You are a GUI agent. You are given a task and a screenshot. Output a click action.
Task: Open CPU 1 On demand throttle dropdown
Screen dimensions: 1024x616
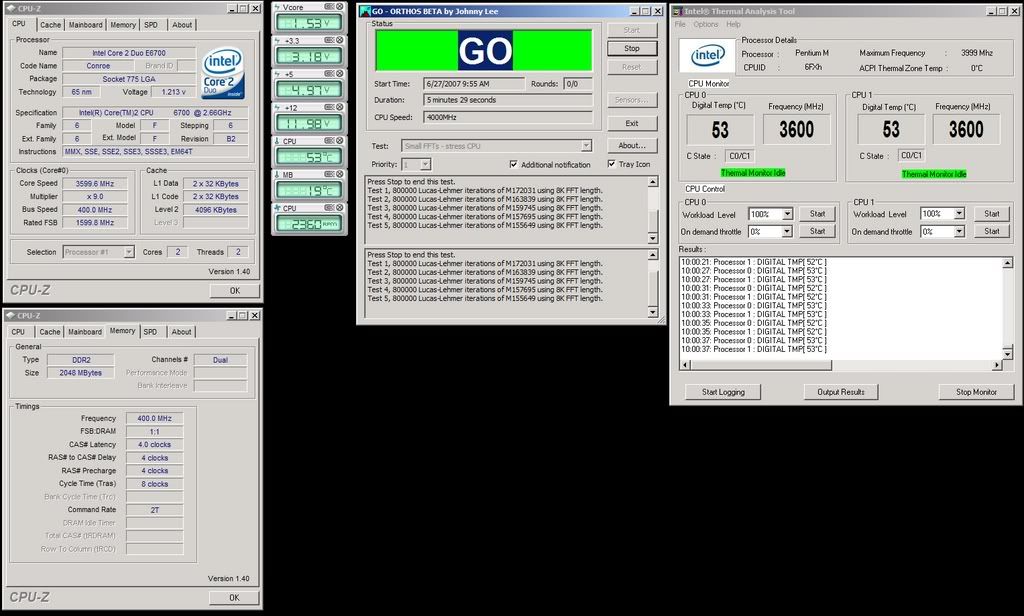click(x=959, y=231)
